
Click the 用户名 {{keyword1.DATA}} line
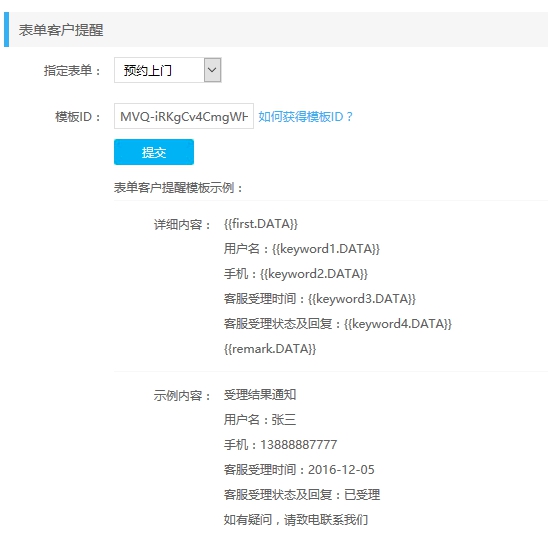click(x=302, y=249)
